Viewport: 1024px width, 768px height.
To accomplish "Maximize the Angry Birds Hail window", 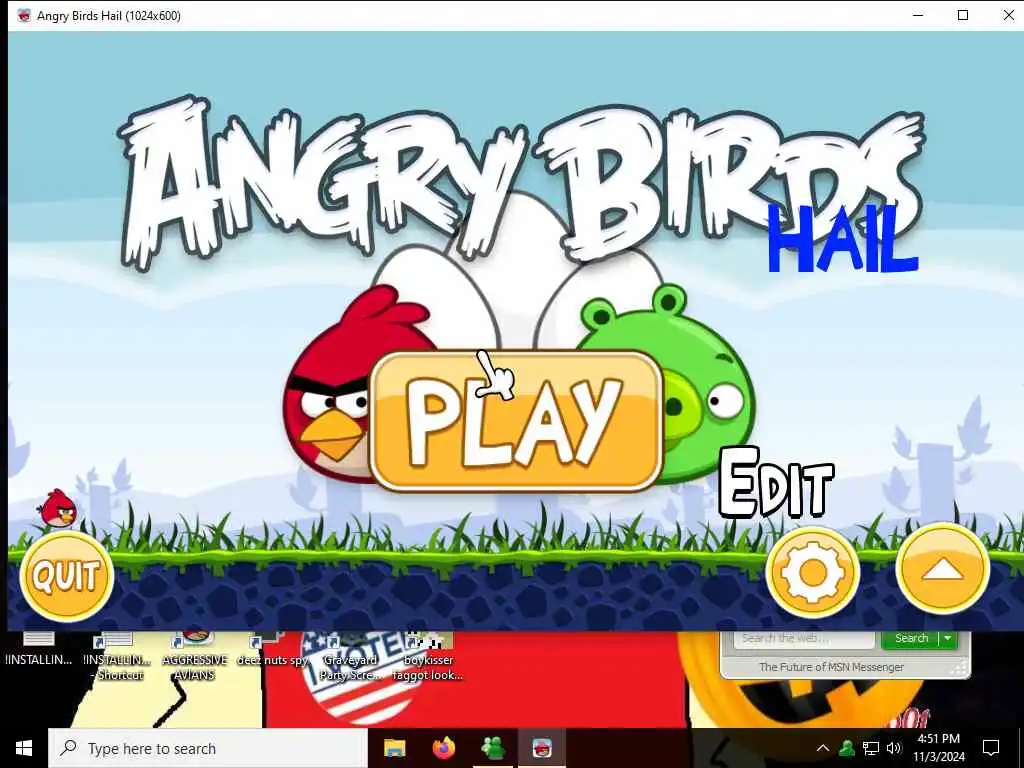I will tap(963, 15).
